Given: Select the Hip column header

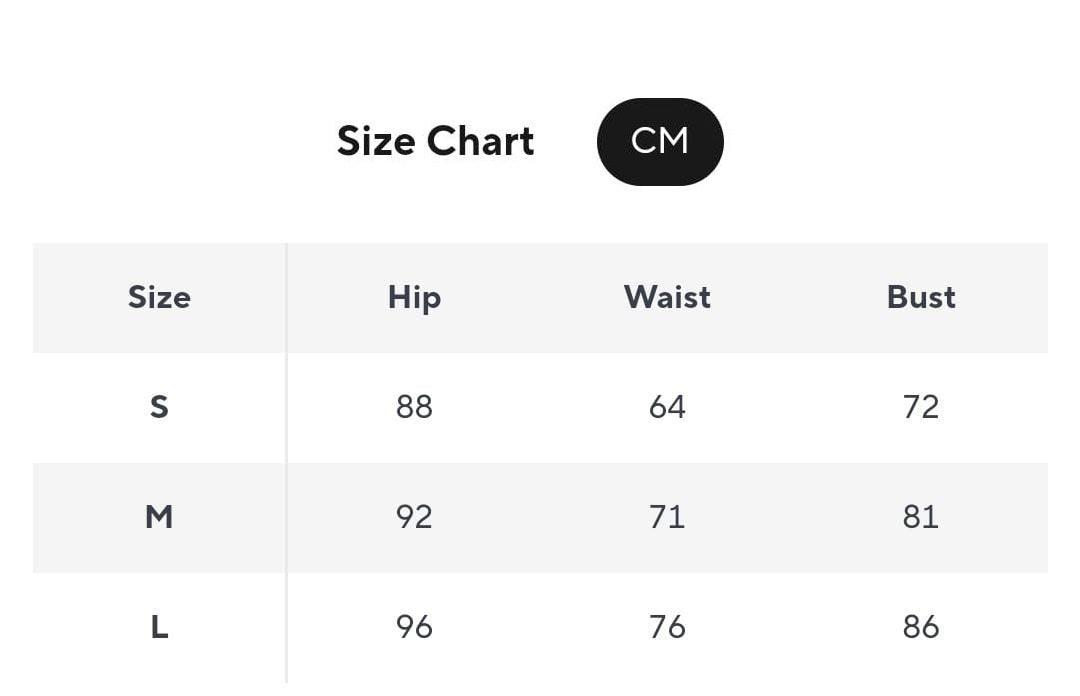Looking at the screenshot, I should (x=414, y=297).
